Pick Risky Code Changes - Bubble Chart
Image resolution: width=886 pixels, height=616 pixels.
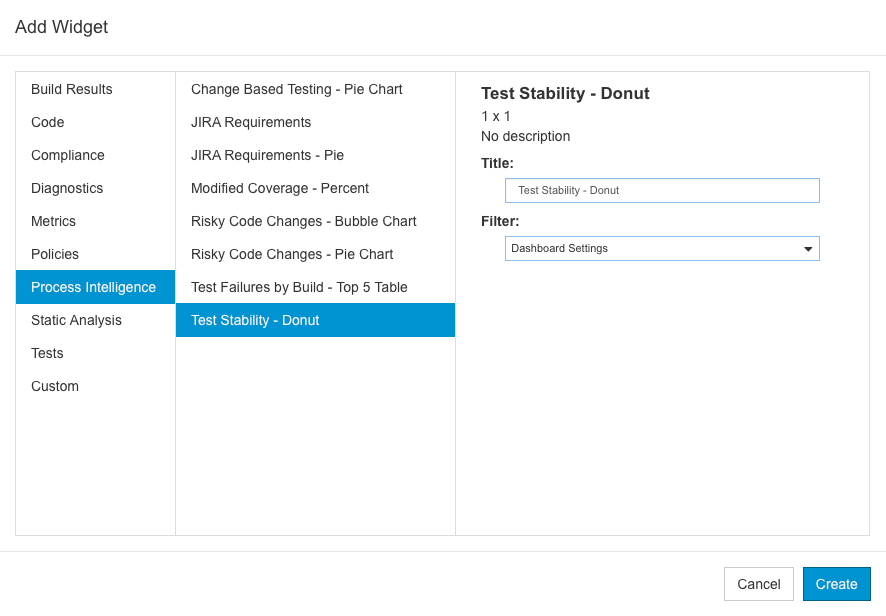315,221
